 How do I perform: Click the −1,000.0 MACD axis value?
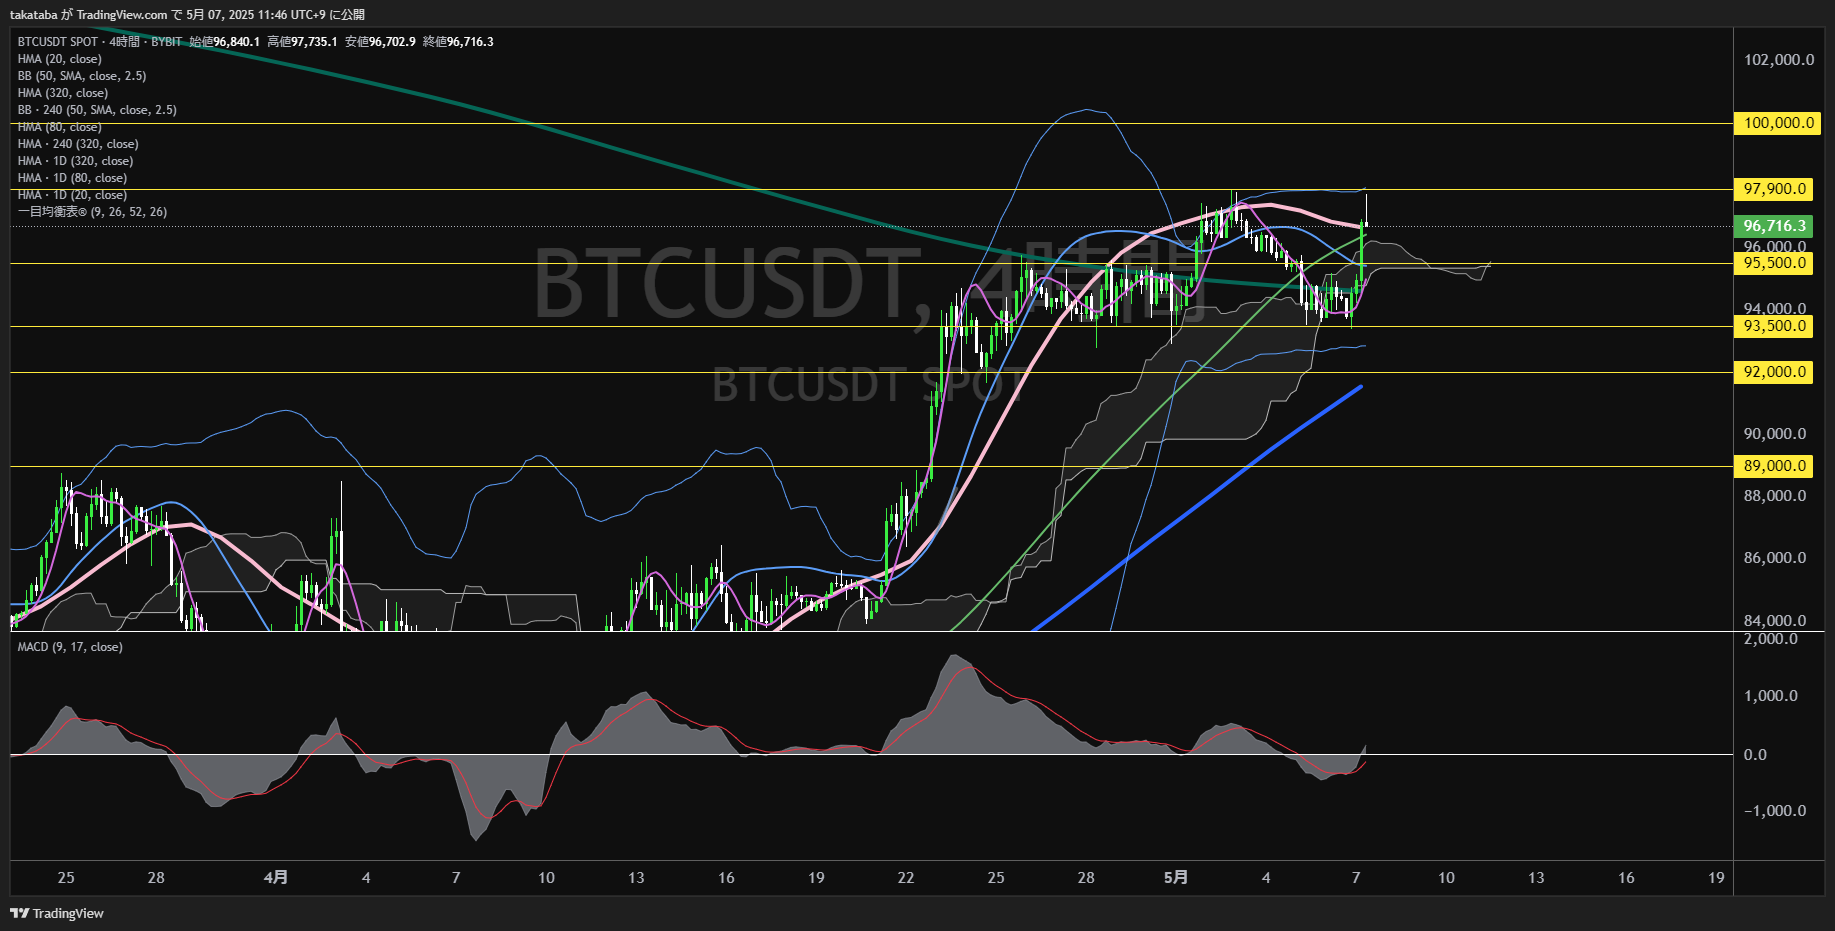[x=1775, y=811]
